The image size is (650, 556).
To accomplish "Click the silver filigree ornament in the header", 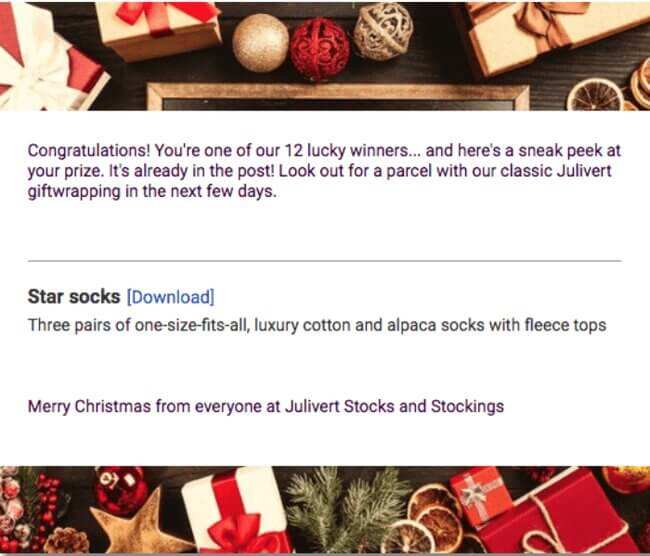I will click(384, 30).
